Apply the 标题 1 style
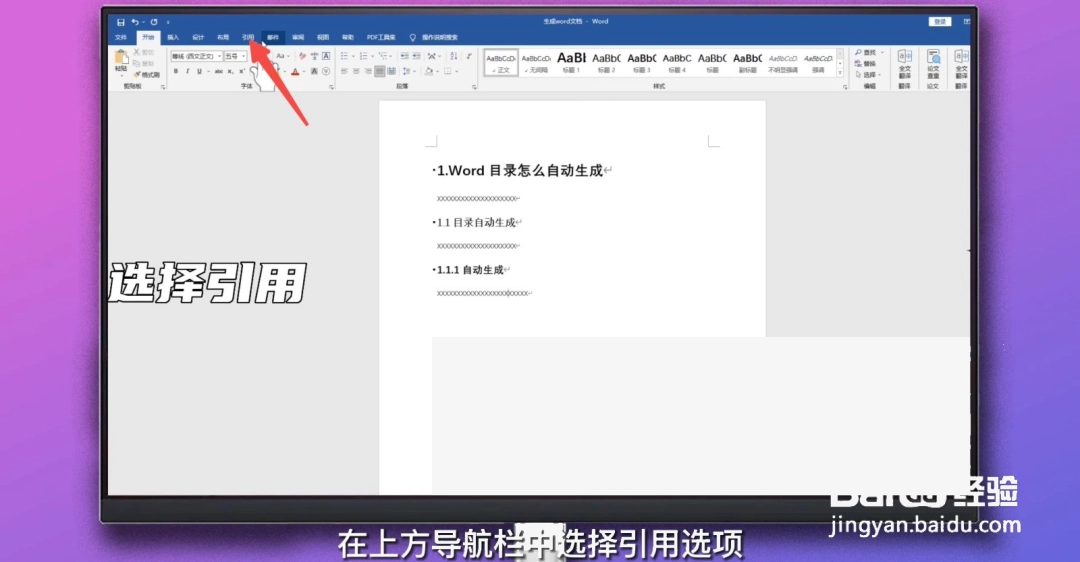 click(x=571, y=63)
